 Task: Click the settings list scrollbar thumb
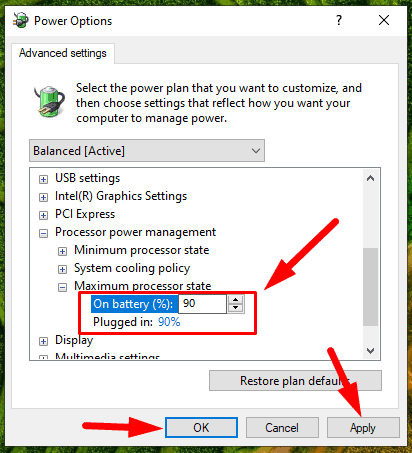[370, 287]
